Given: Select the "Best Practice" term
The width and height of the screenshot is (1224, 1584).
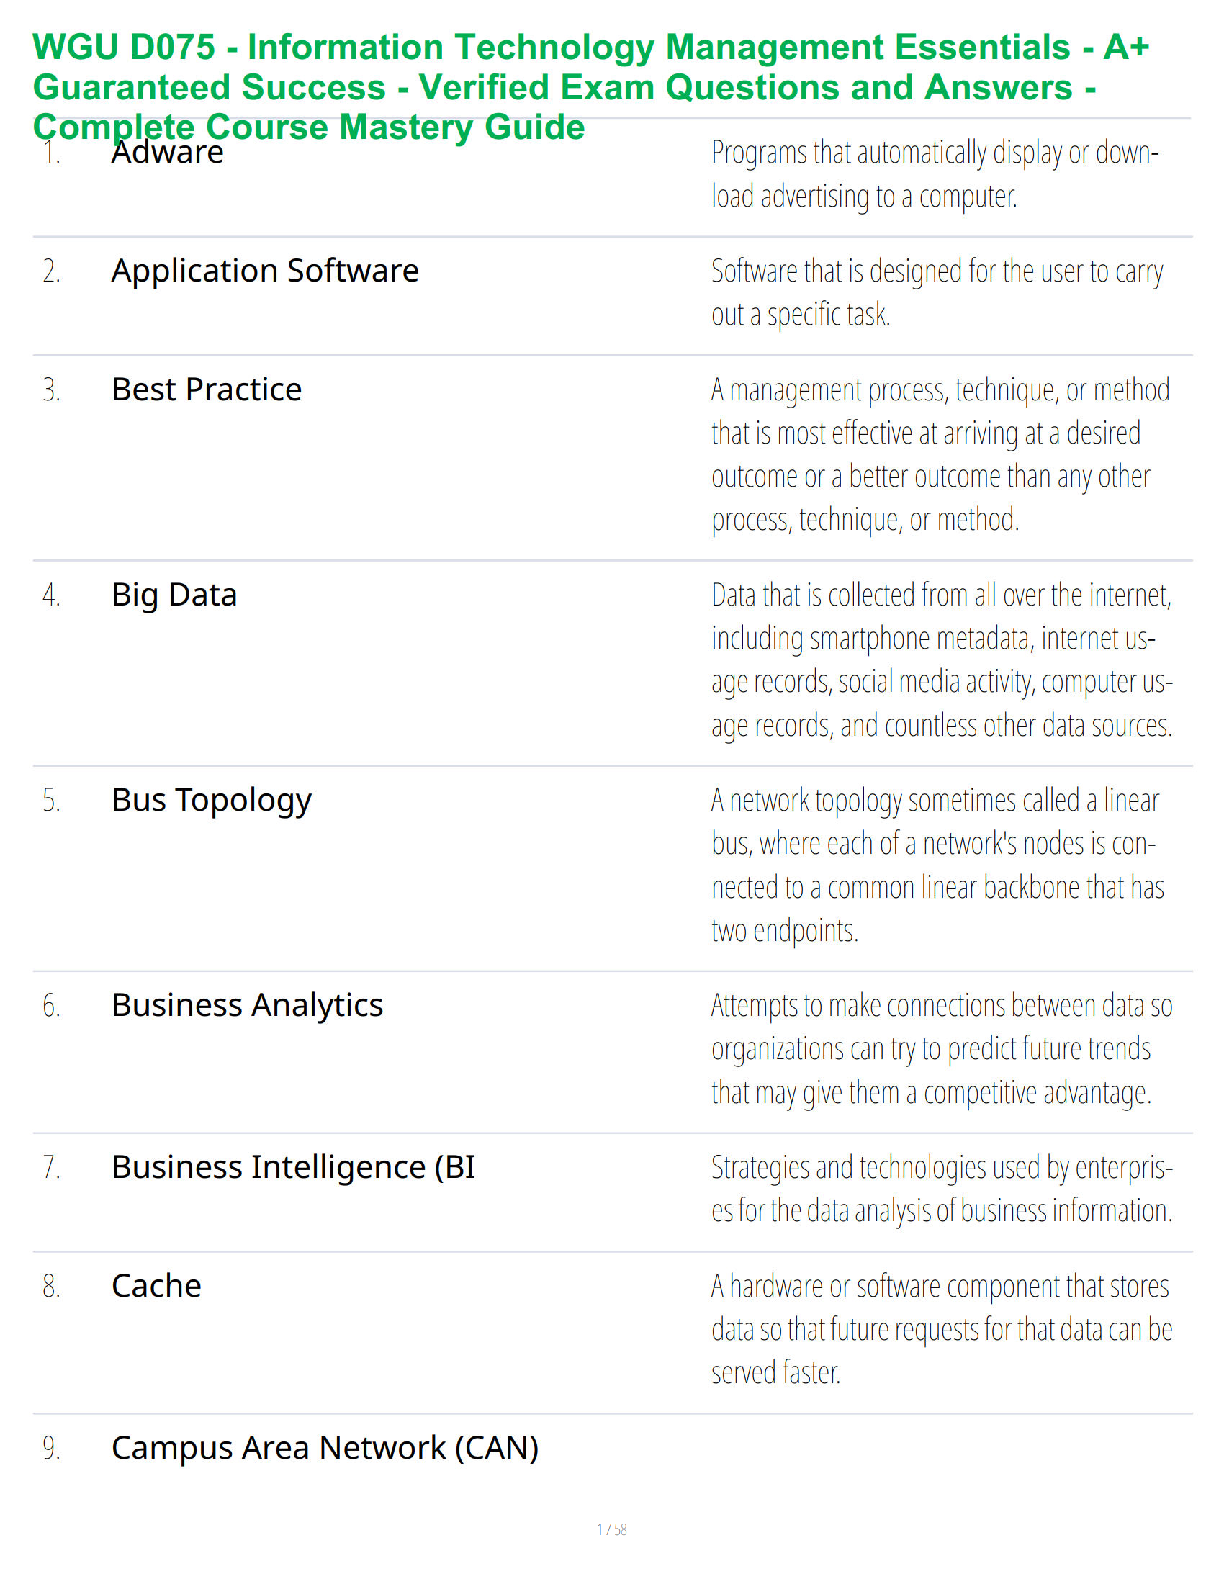Looking at the screenshot, I should 206,389.
